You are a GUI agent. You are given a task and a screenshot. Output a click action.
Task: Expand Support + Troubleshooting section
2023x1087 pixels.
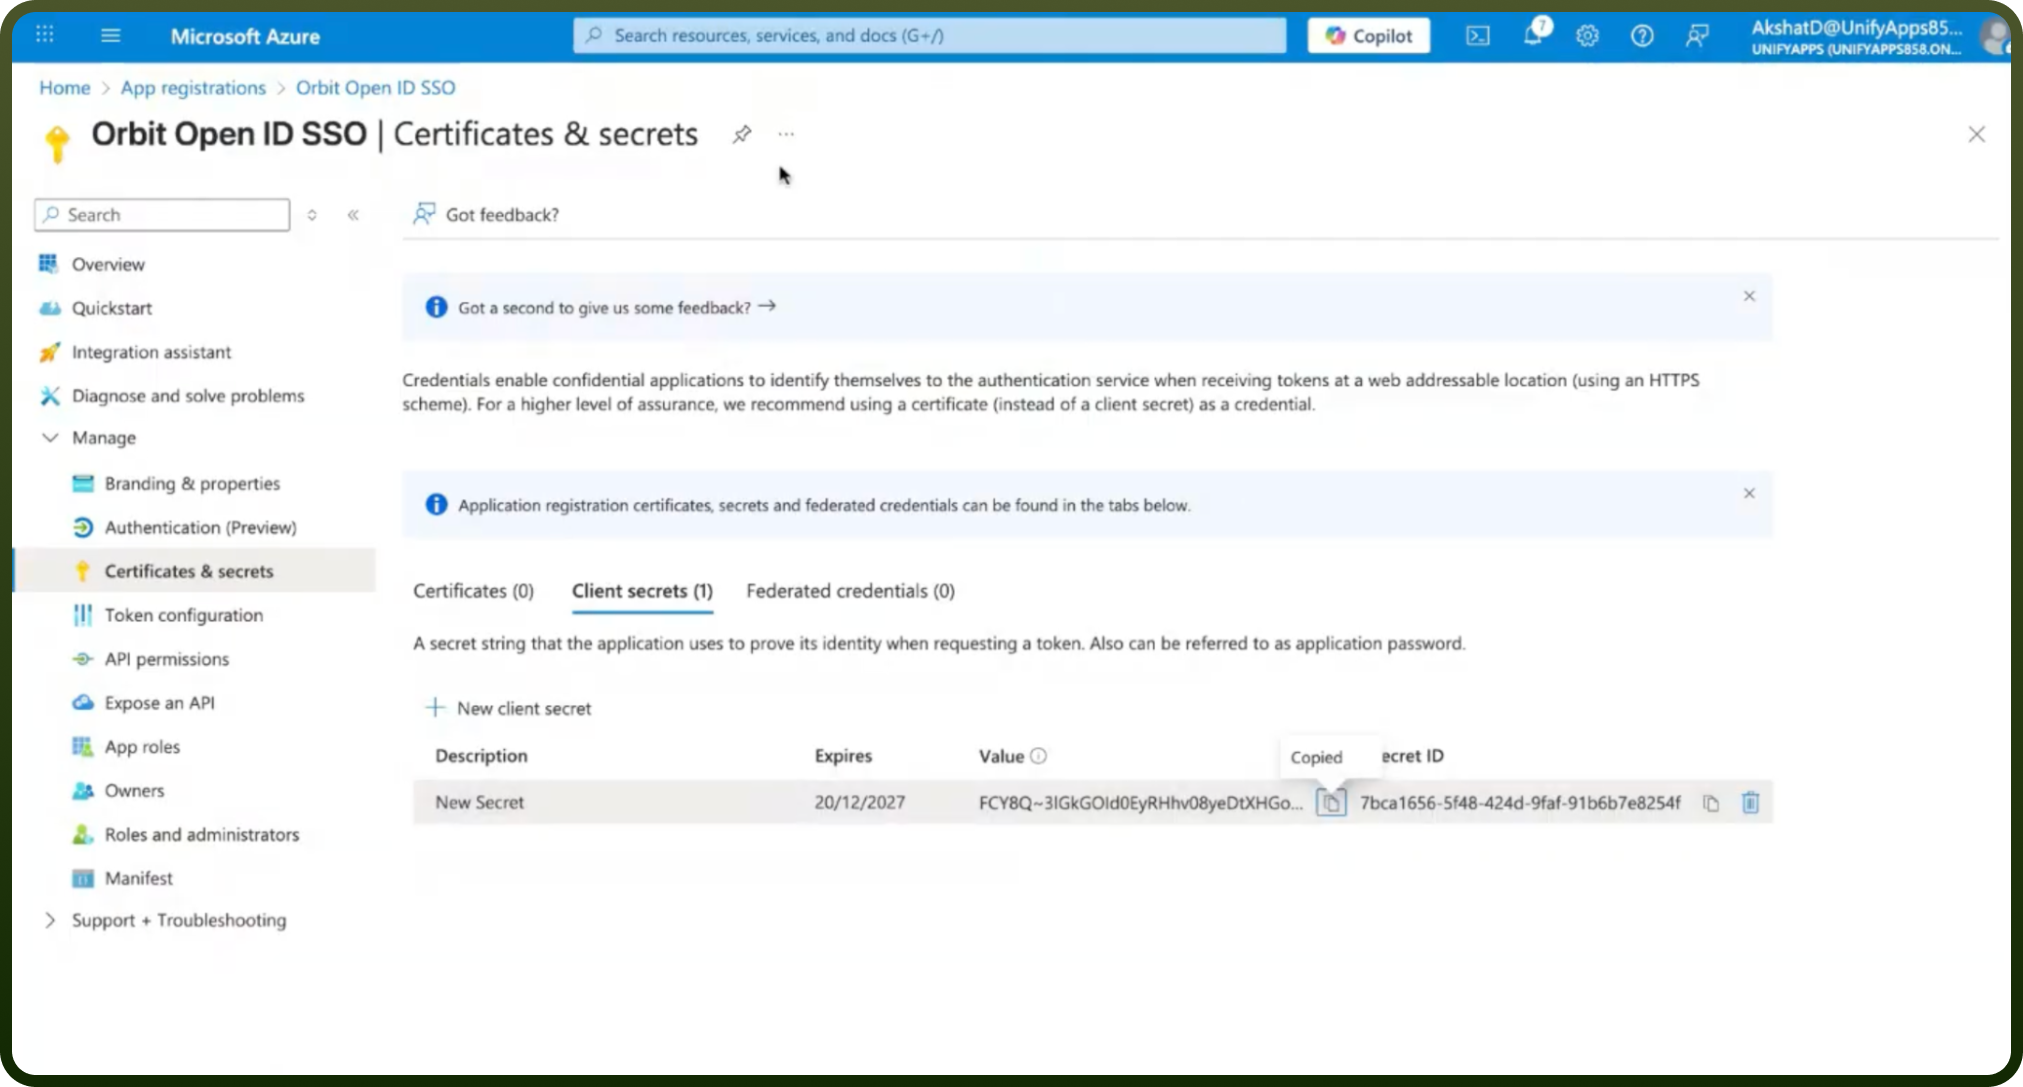[x=178, y=920]
